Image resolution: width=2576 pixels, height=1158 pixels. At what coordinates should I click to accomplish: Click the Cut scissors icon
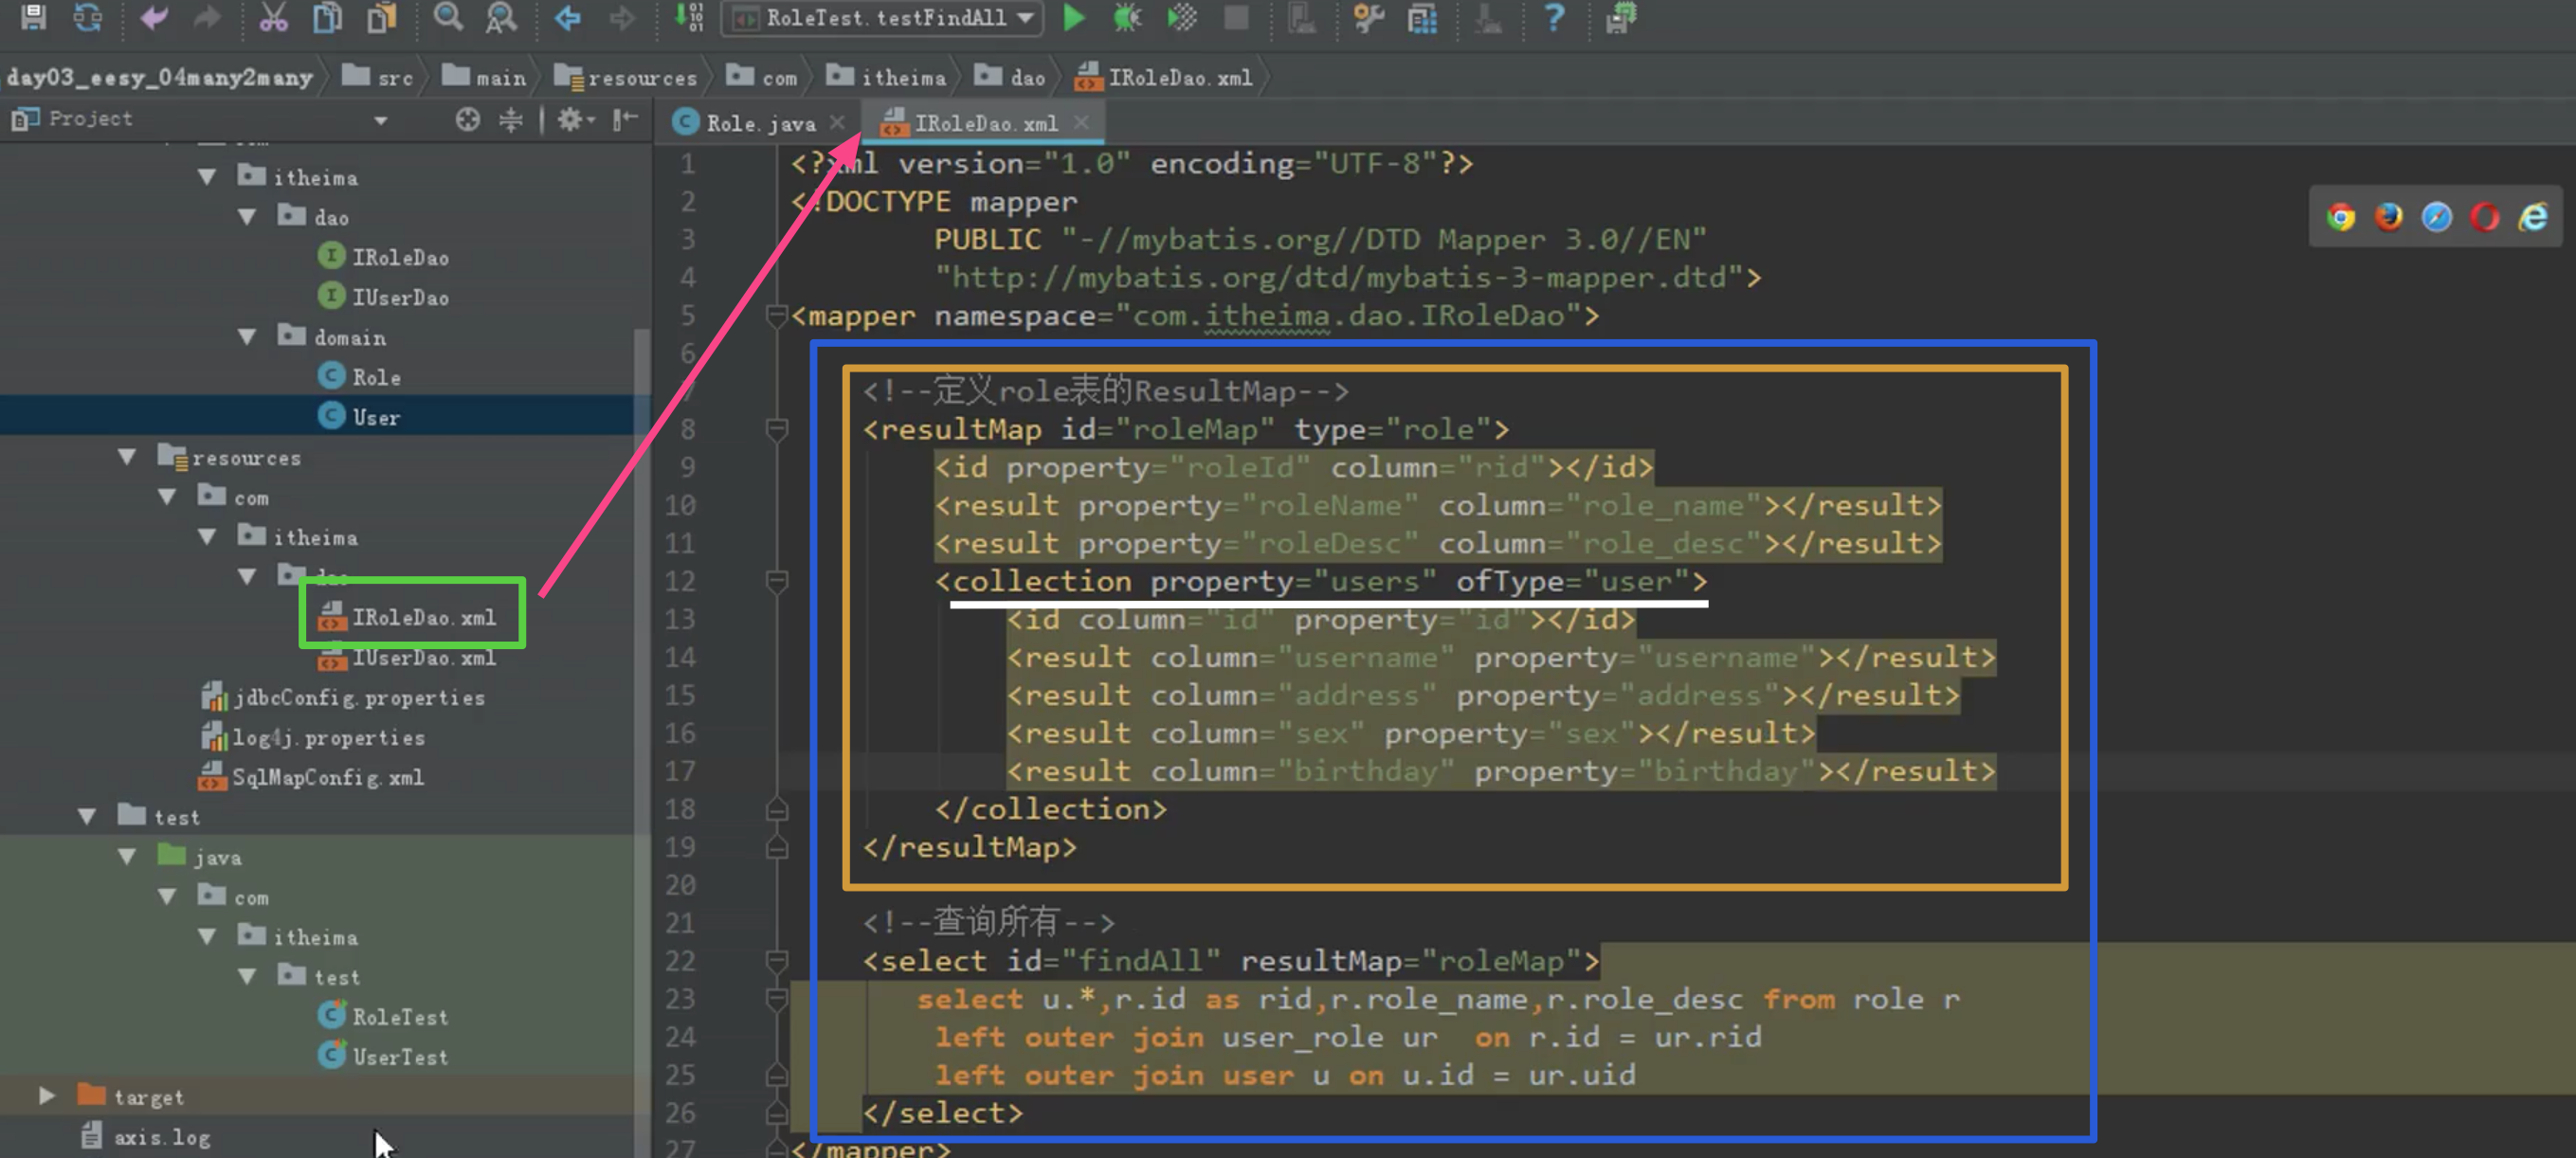click(x=272, y=17)
